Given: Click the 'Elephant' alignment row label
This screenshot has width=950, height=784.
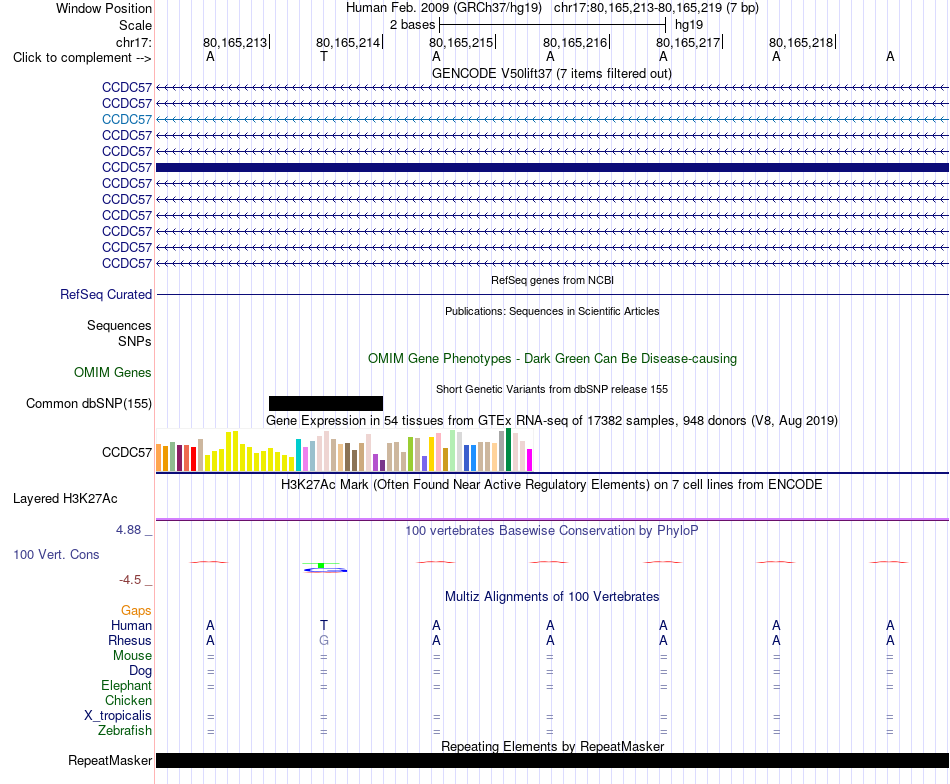Looking at the screenshot, I should (x=126, y=686).
